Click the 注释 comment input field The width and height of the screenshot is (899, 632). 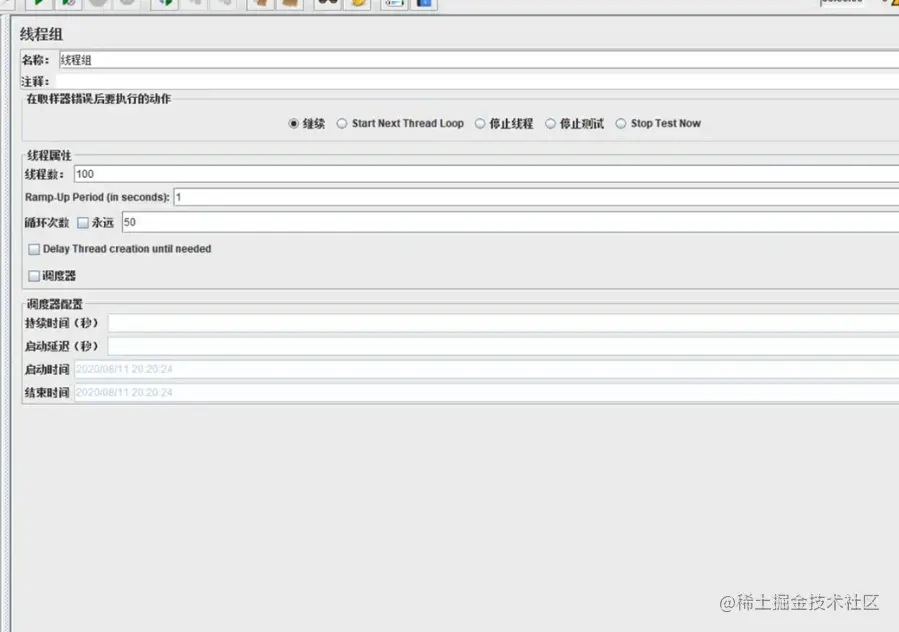tap(477, 81)
